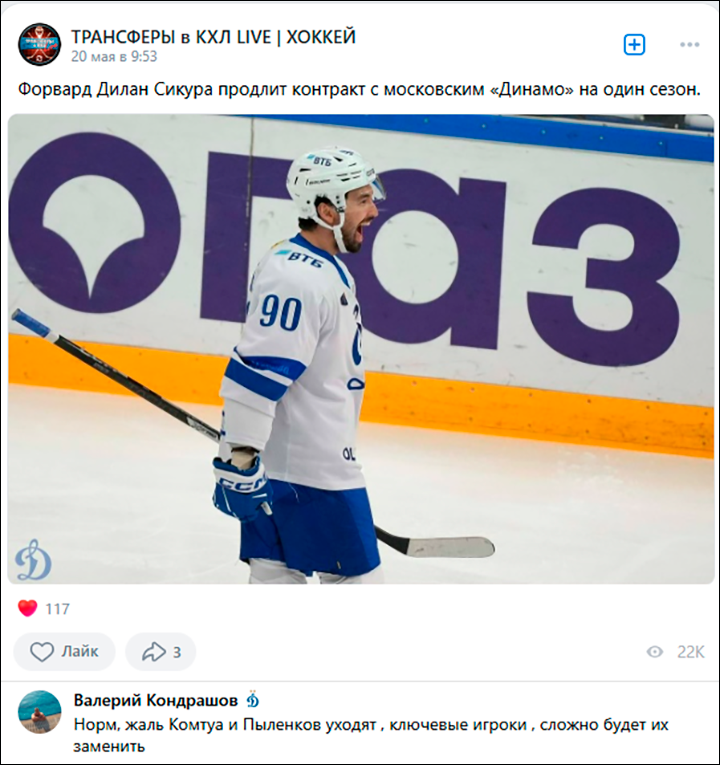720x765 pixels.
Task: Click the 22K views counter
Action: pos(691,652)
